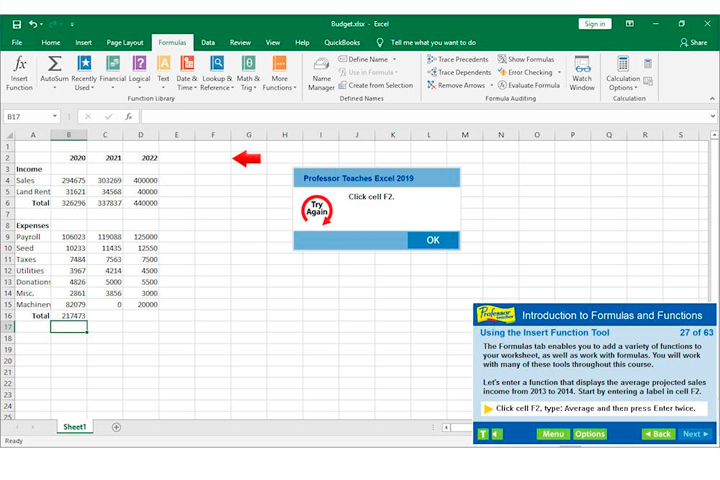Click the Select All corner triangle
Screen dimensions: 720x480
pos(8,135)
